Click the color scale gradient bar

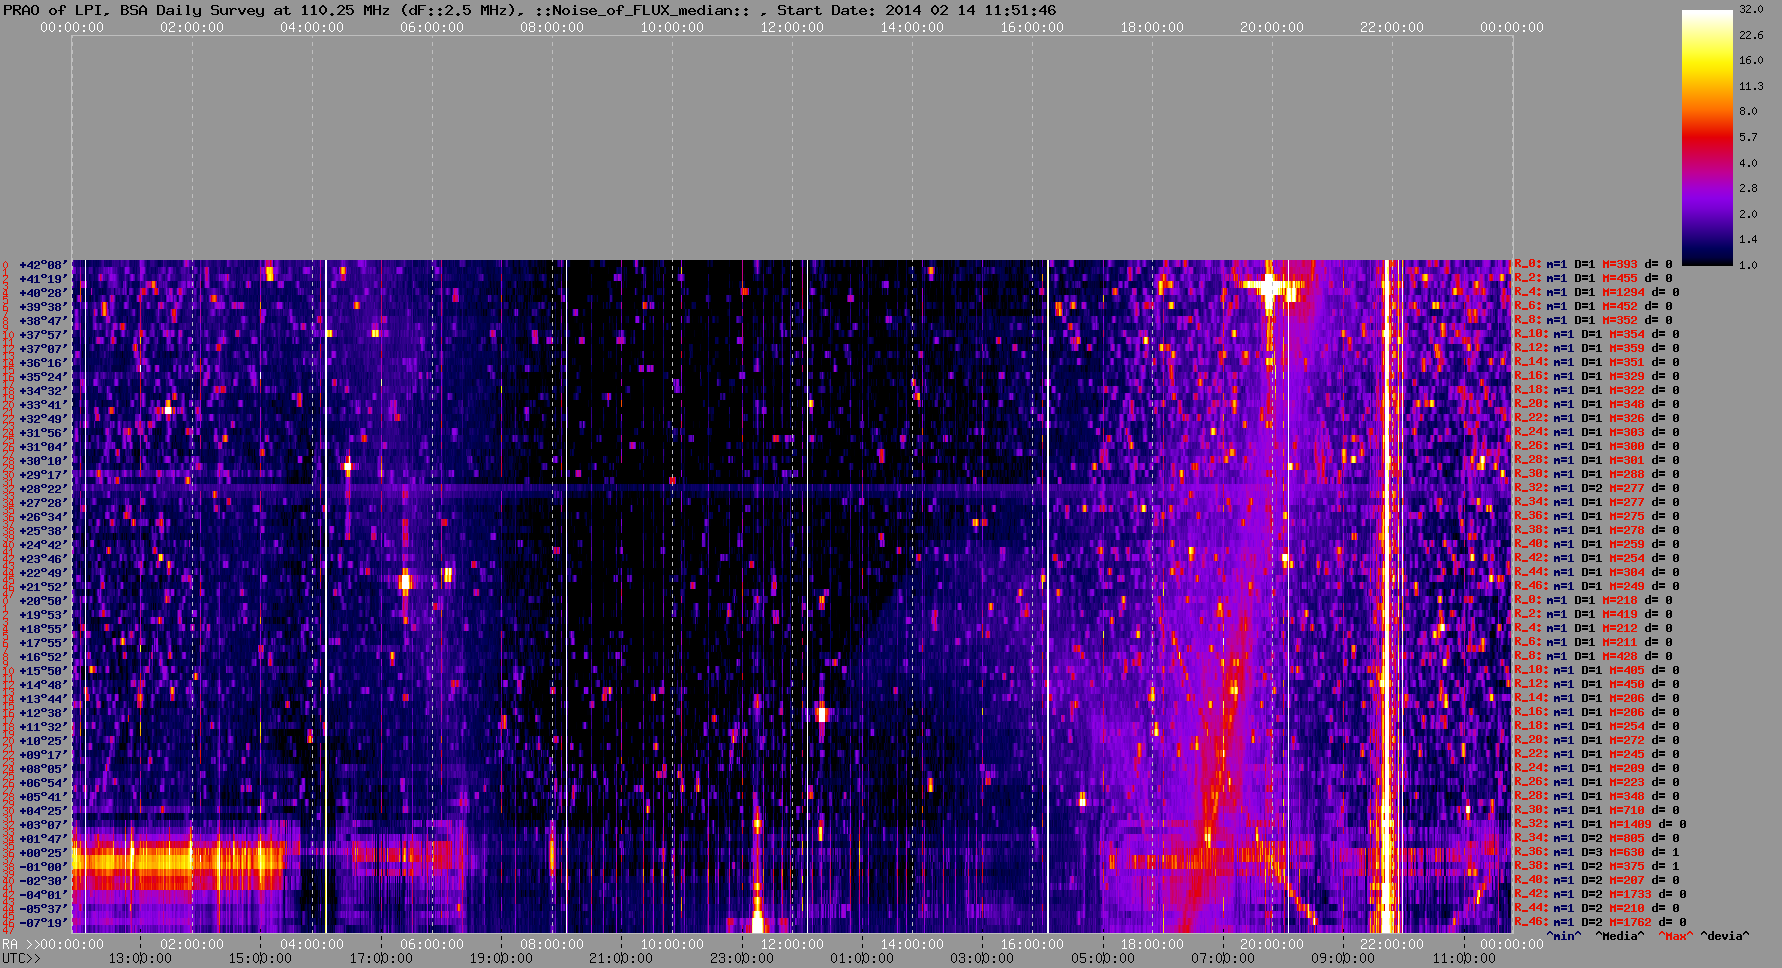[x=1707, y=137]
